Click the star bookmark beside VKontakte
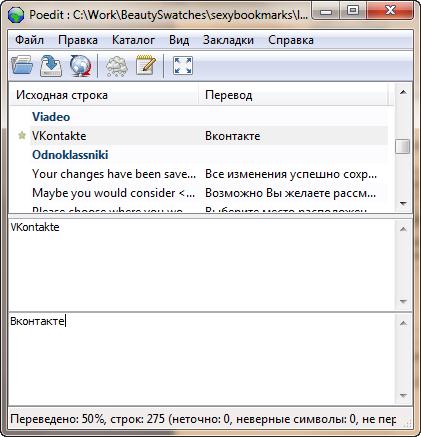The image size is (421, 437). click(22, 135)
